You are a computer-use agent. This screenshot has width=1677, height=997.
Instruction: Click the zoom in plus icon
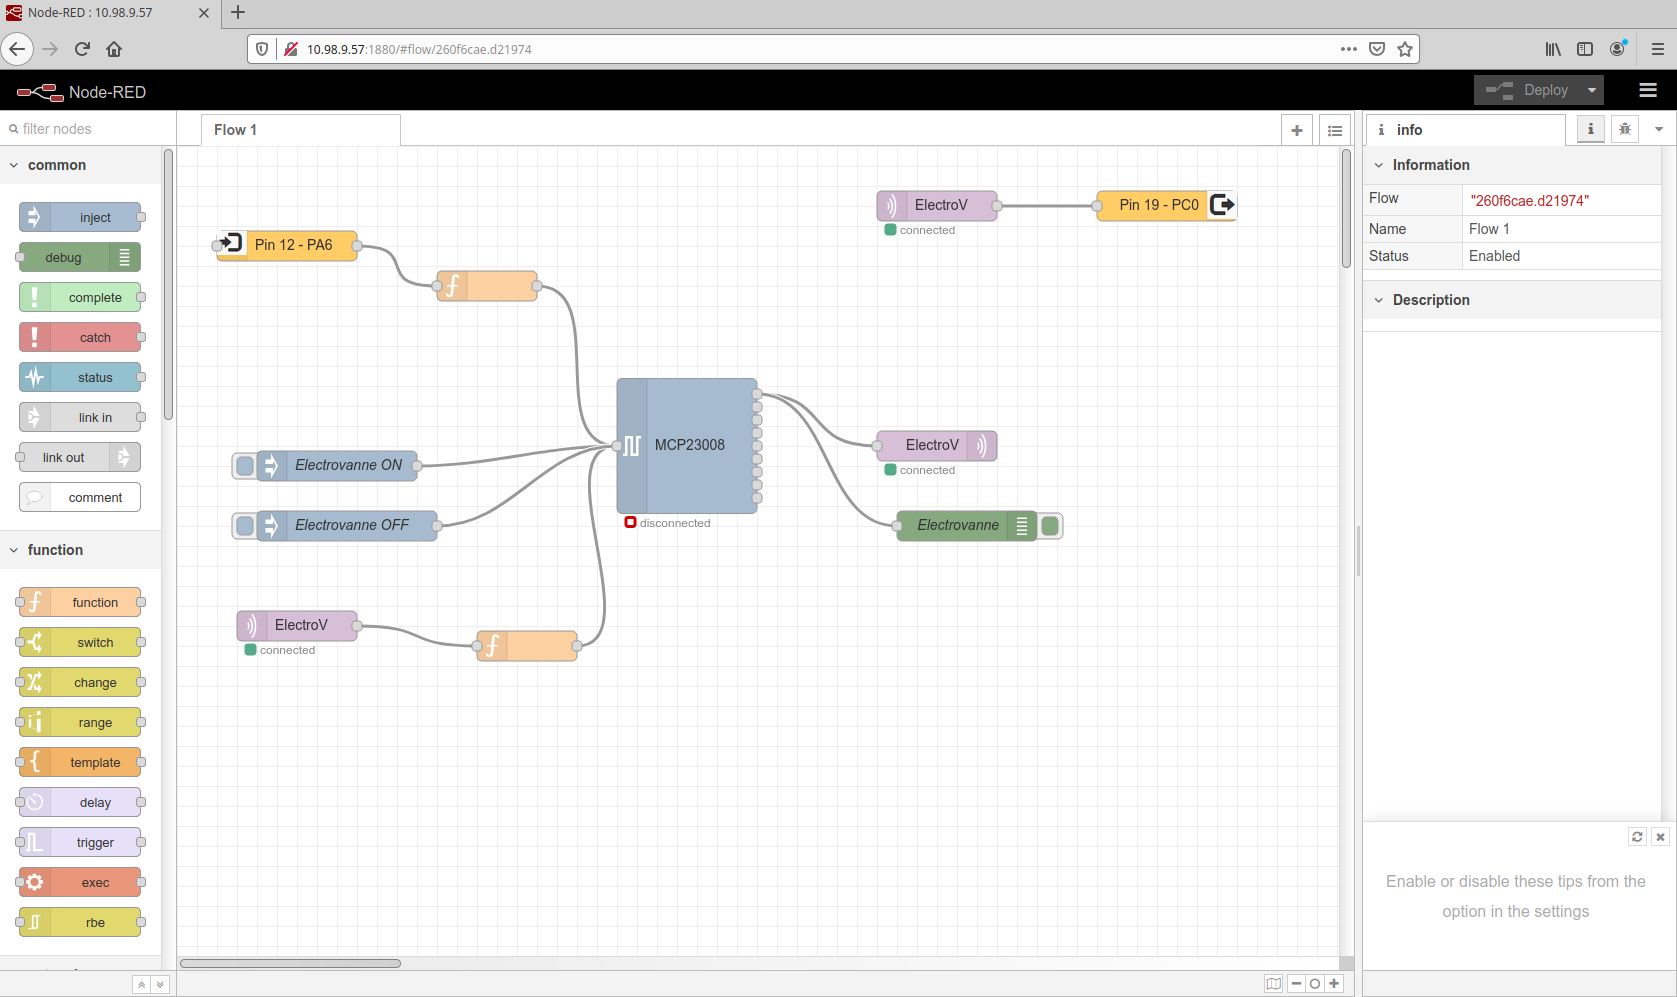coord(1334,984)
